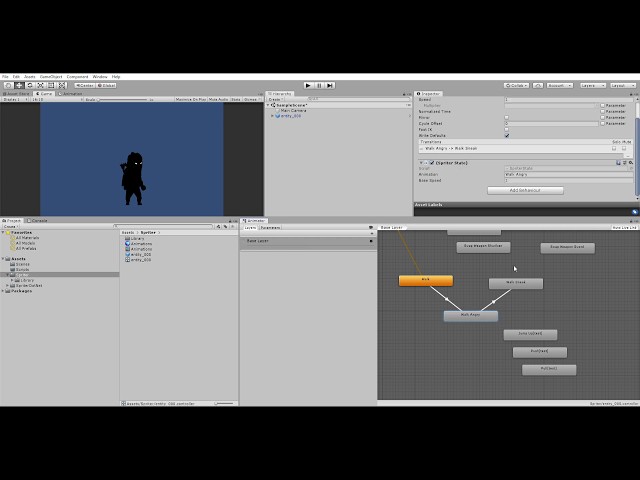
Task: Open the File menu
Action: coord(5,77)
